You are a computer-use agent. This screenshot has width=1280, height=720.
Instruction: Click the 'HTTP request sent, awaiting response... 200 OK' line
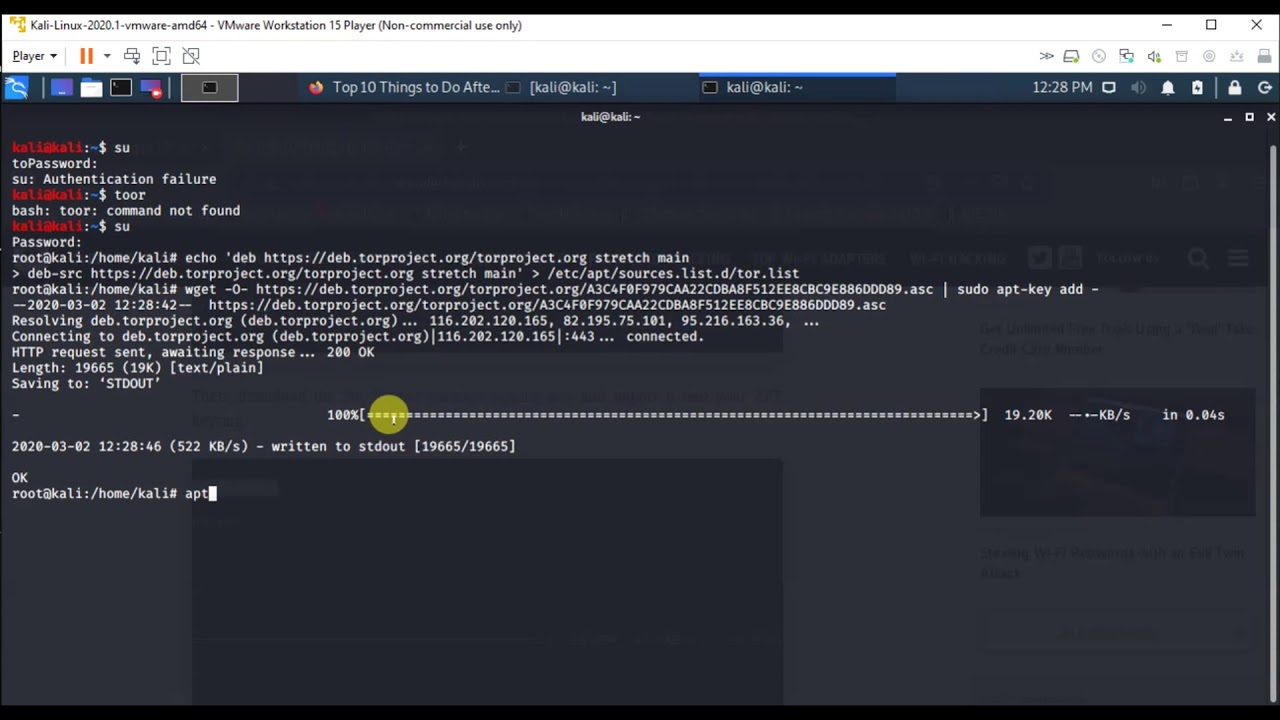coord(192,352)
